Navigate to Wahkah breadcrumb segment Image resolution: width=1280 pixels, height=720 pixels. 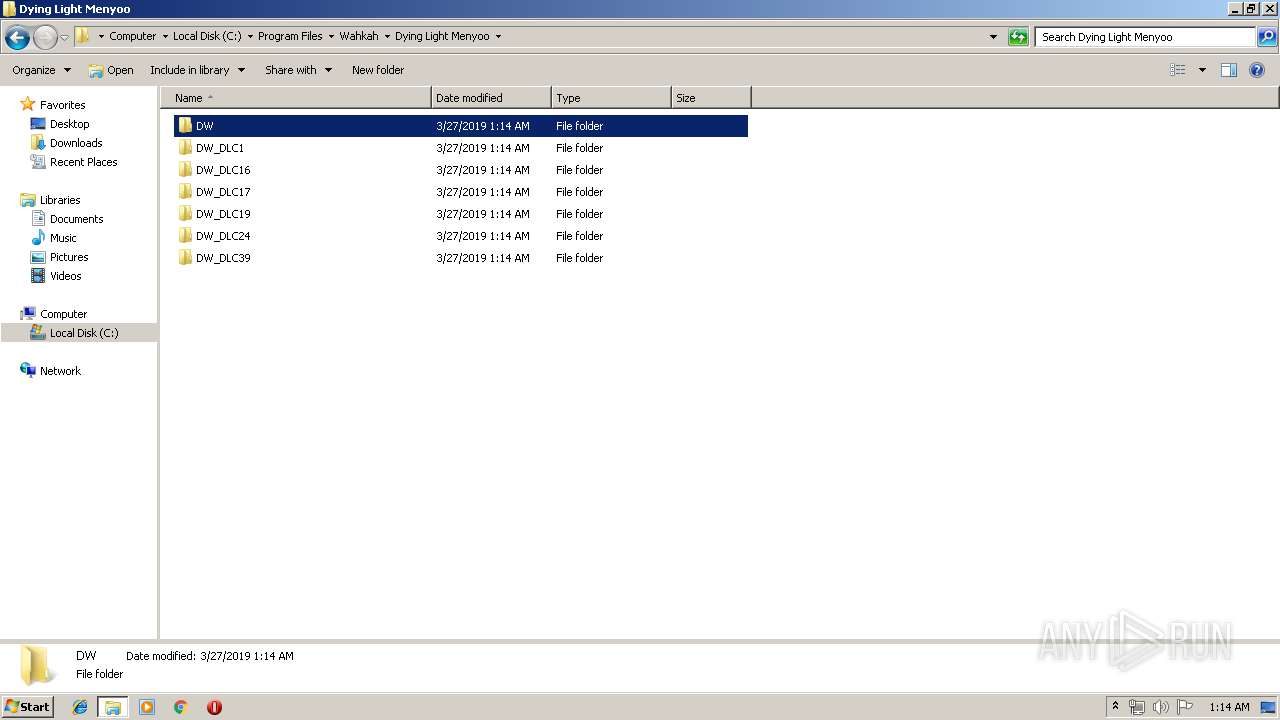tap(359, 36)
